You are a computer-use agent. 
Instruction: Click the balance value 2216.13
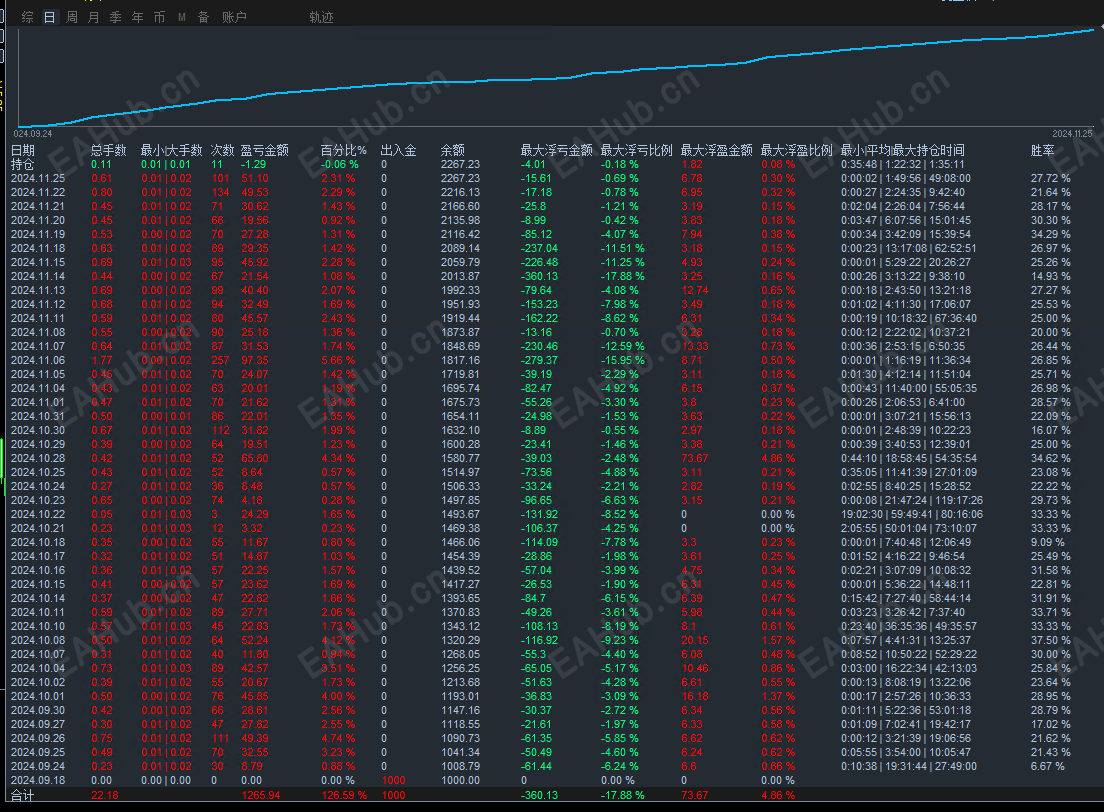pyautogui.click(x=460, y=192)
